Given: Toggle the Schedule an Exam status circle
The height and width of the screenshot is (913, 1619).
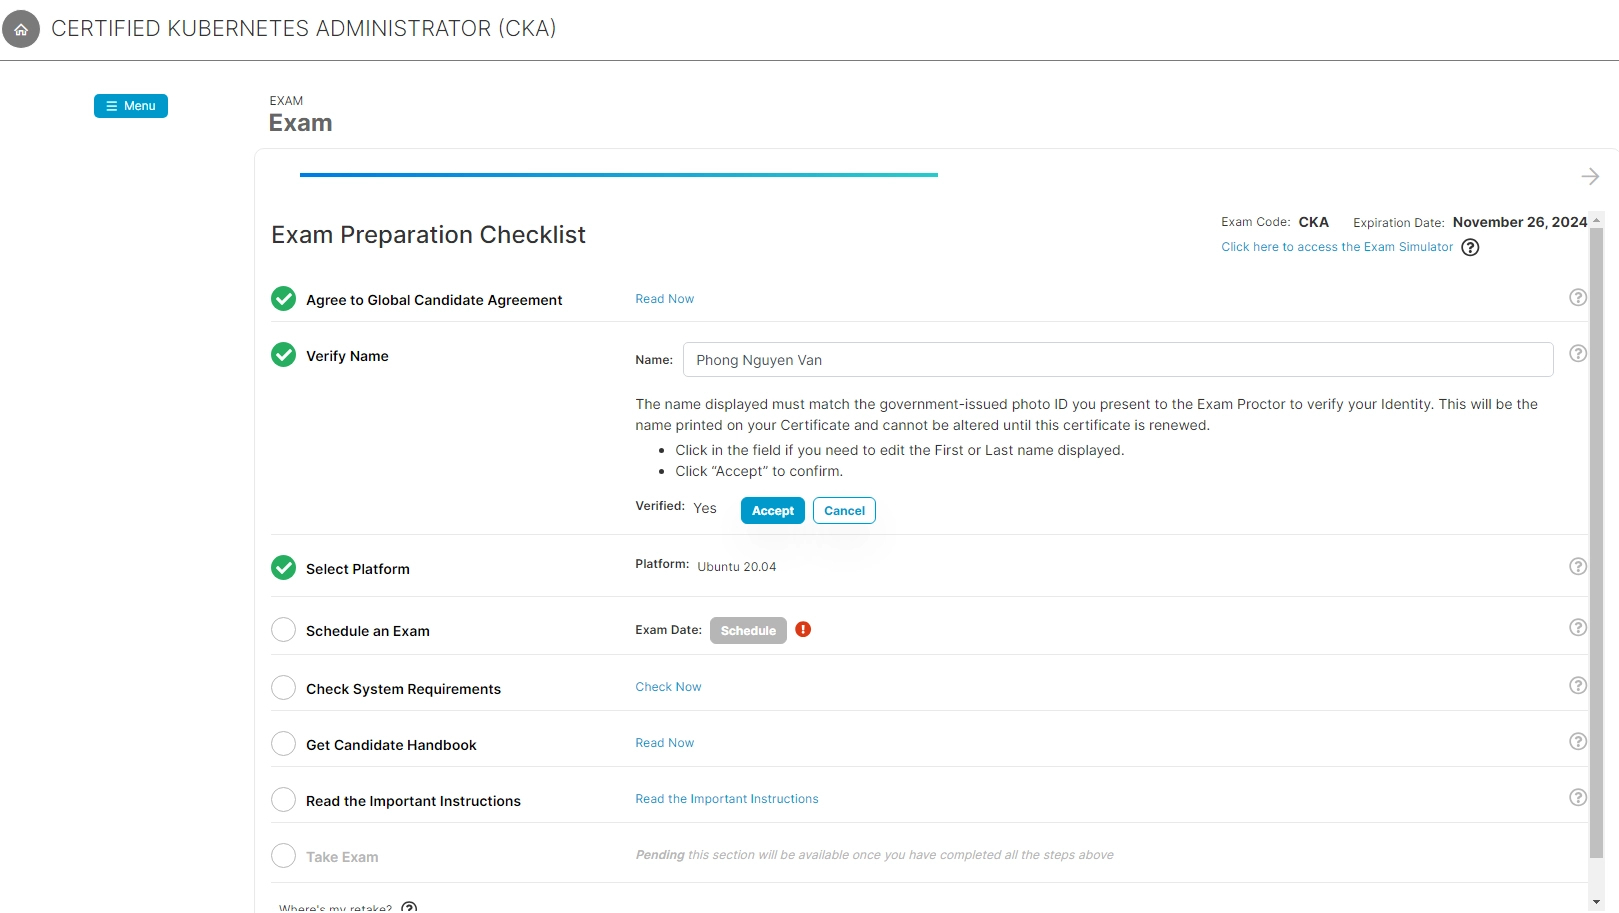Looking at the screenshot, I should coord(284,630).
